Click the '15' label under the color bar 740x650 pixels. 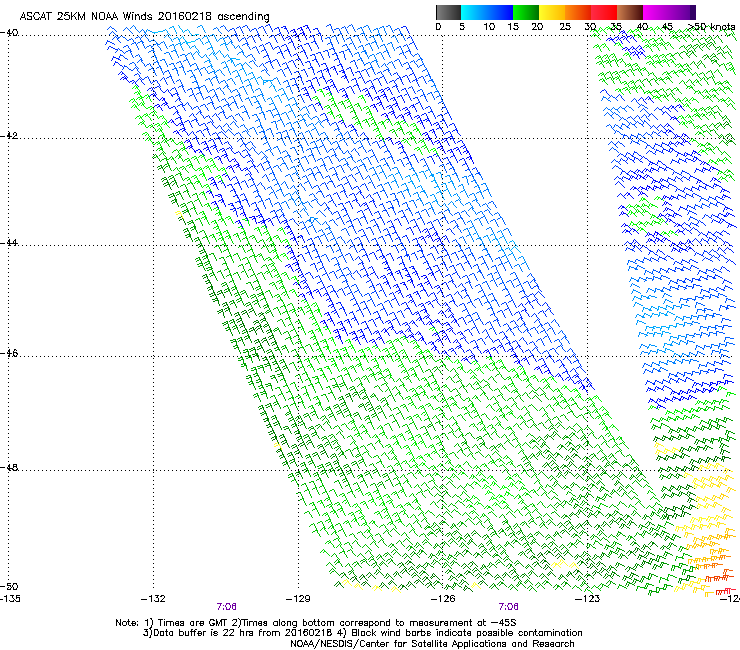513,27
